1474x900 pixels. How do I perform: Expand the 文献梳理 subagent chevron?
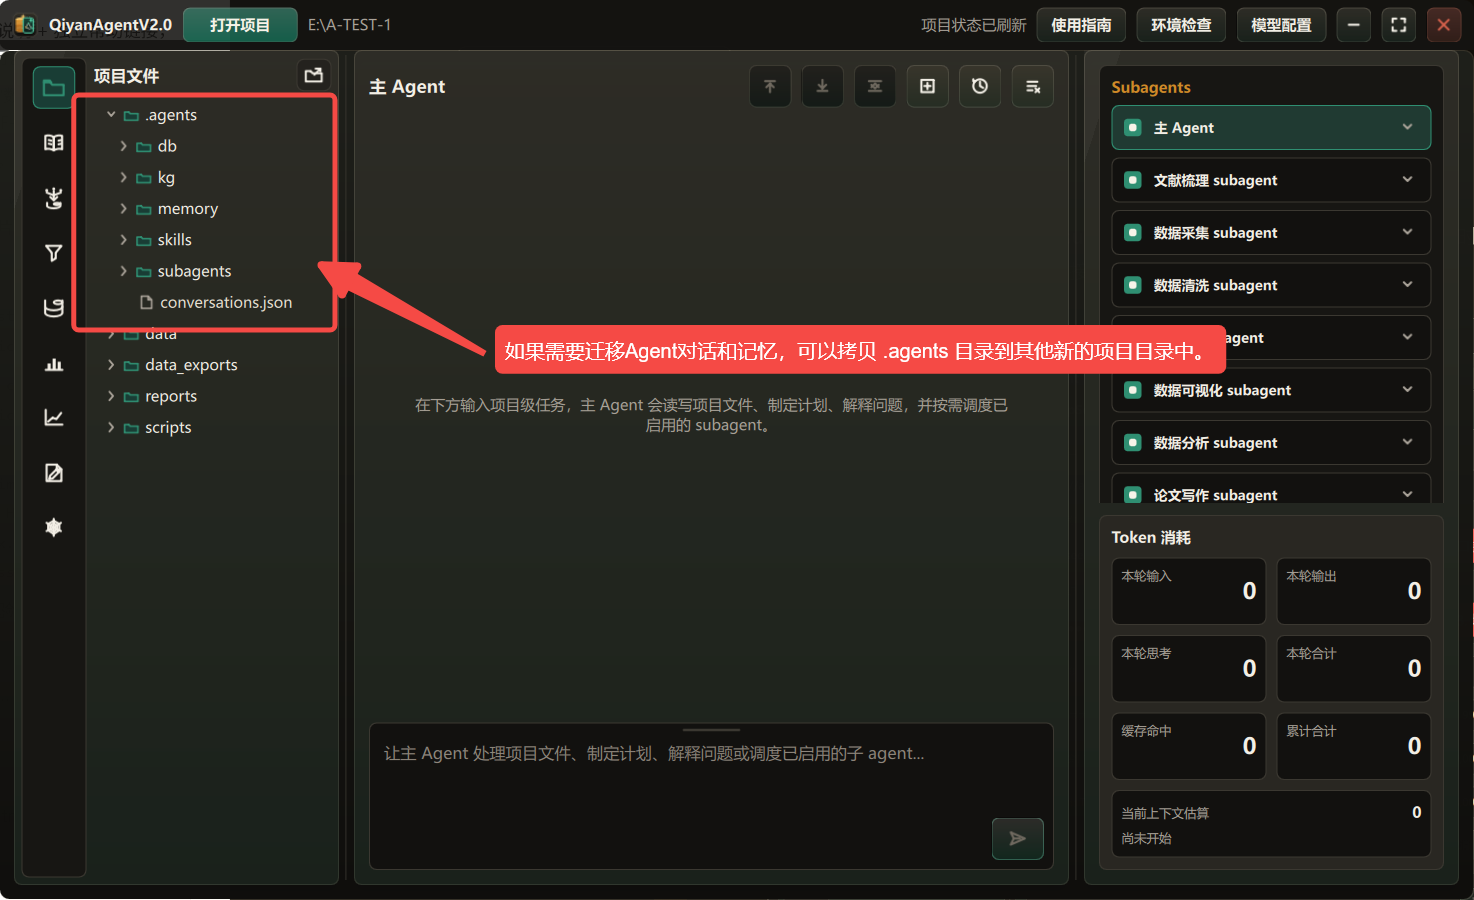(x=1407, y=180)
